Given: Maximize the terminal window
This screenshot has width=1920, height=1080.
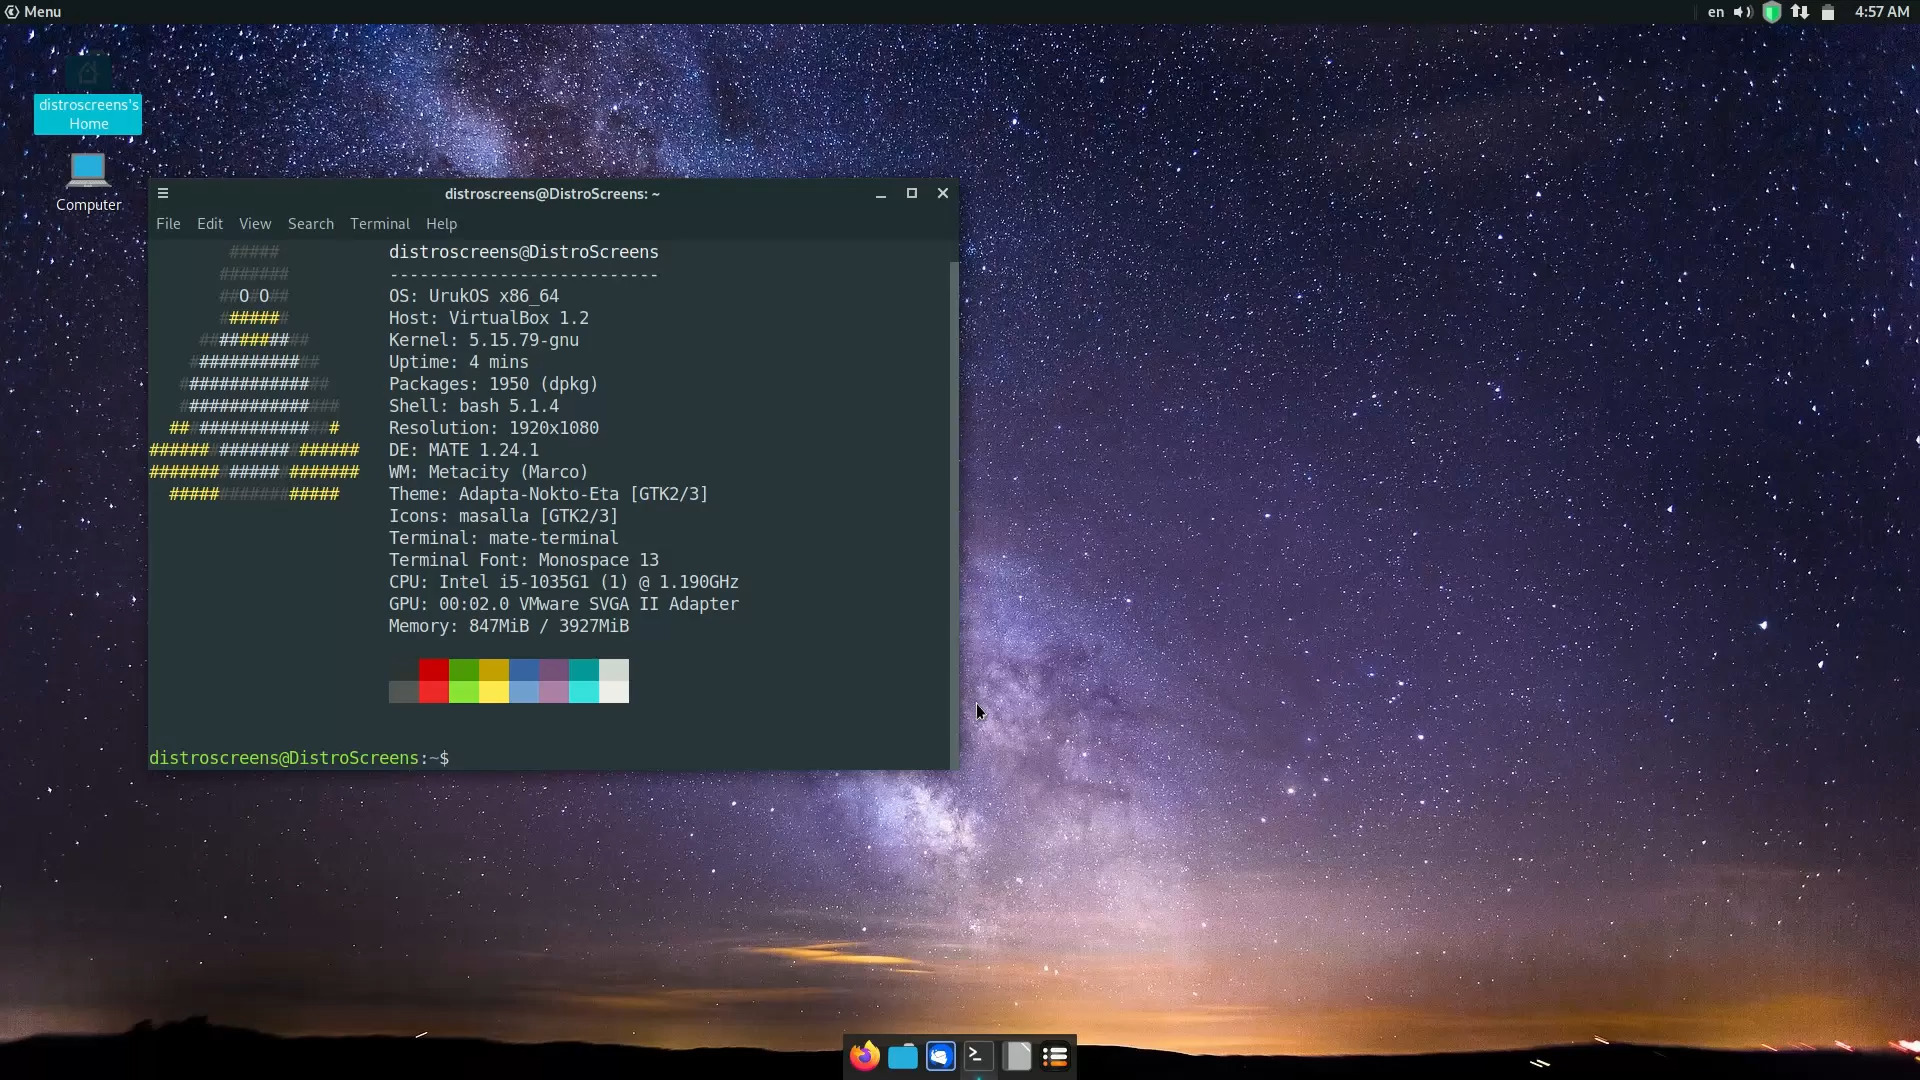Looking at the screenshot, I should (x=912, y=194).
